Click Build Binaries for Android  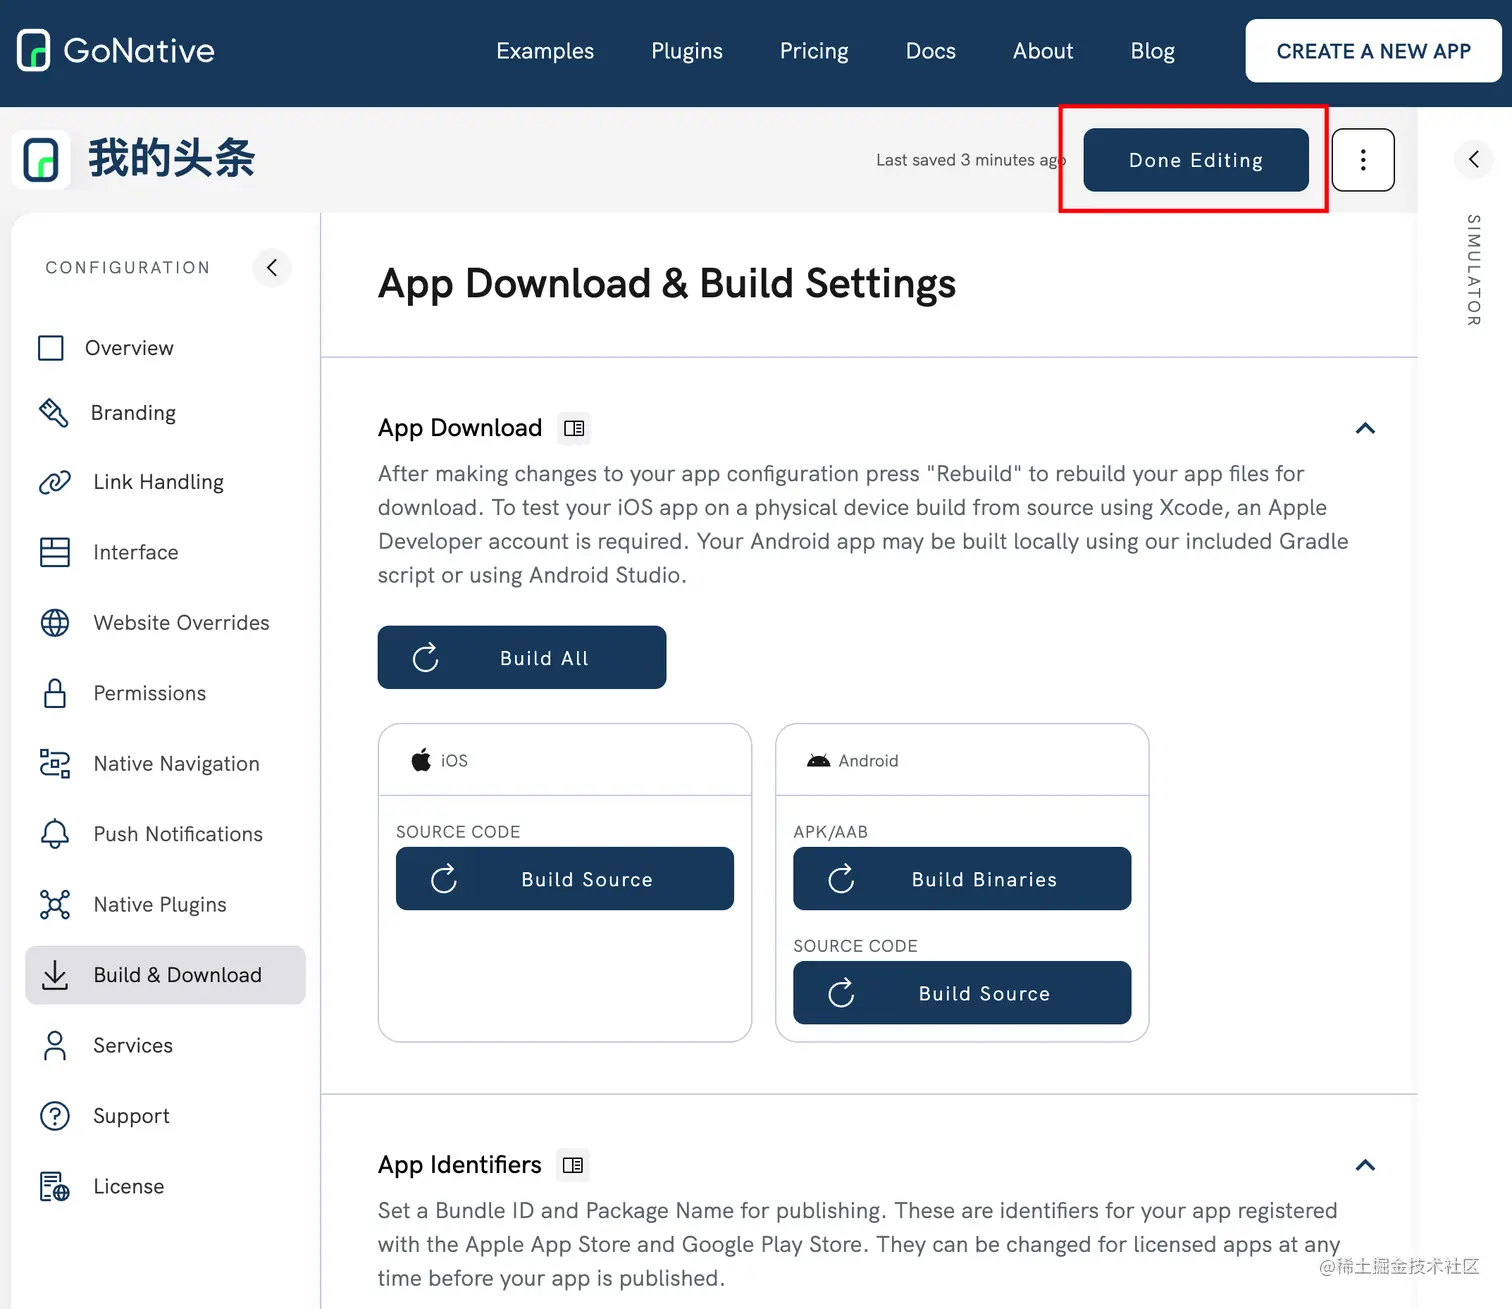[962, 879]
